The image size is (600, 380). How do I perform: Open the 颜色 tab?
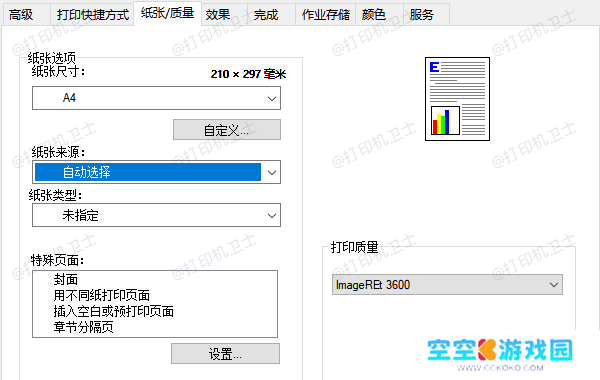coord(380,15)
